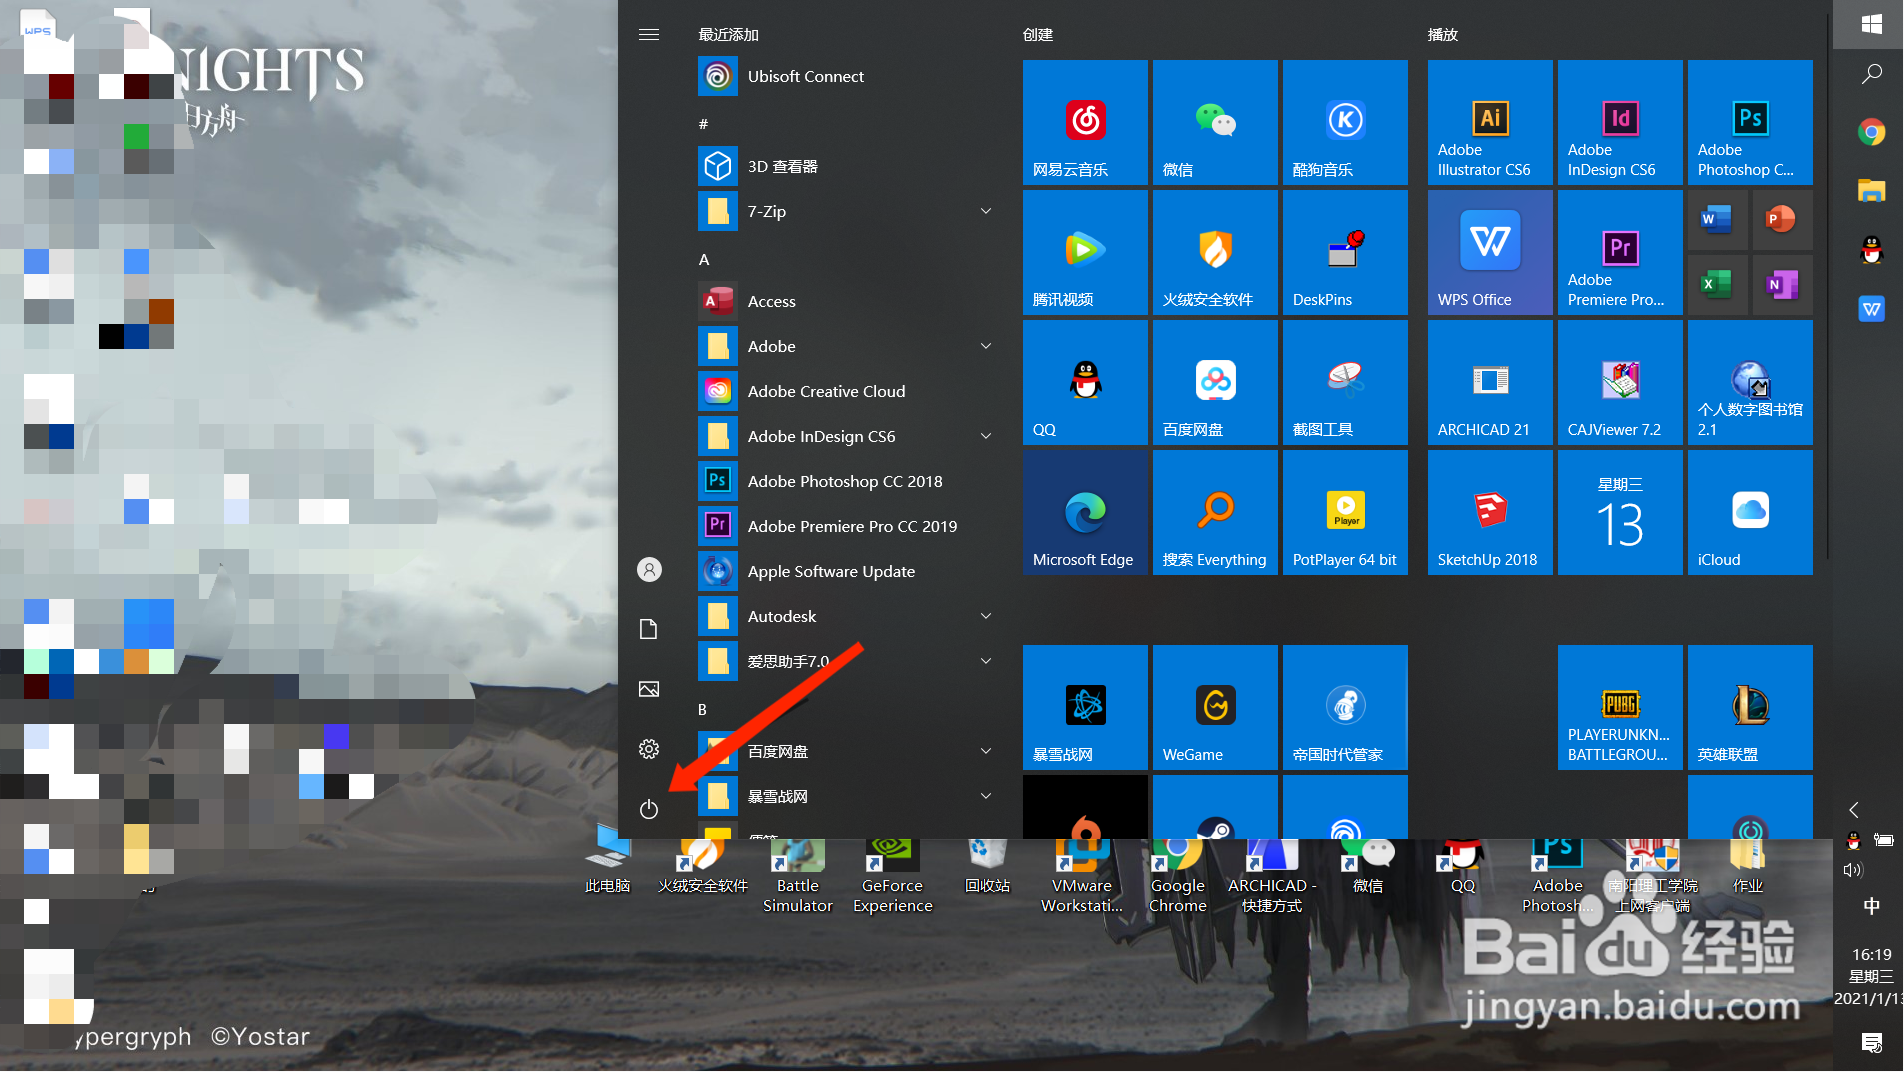Viewport: 1904px width, 1072px height.
Task: Open 3D 查看器 from app list
Action: tap(846, 166)
